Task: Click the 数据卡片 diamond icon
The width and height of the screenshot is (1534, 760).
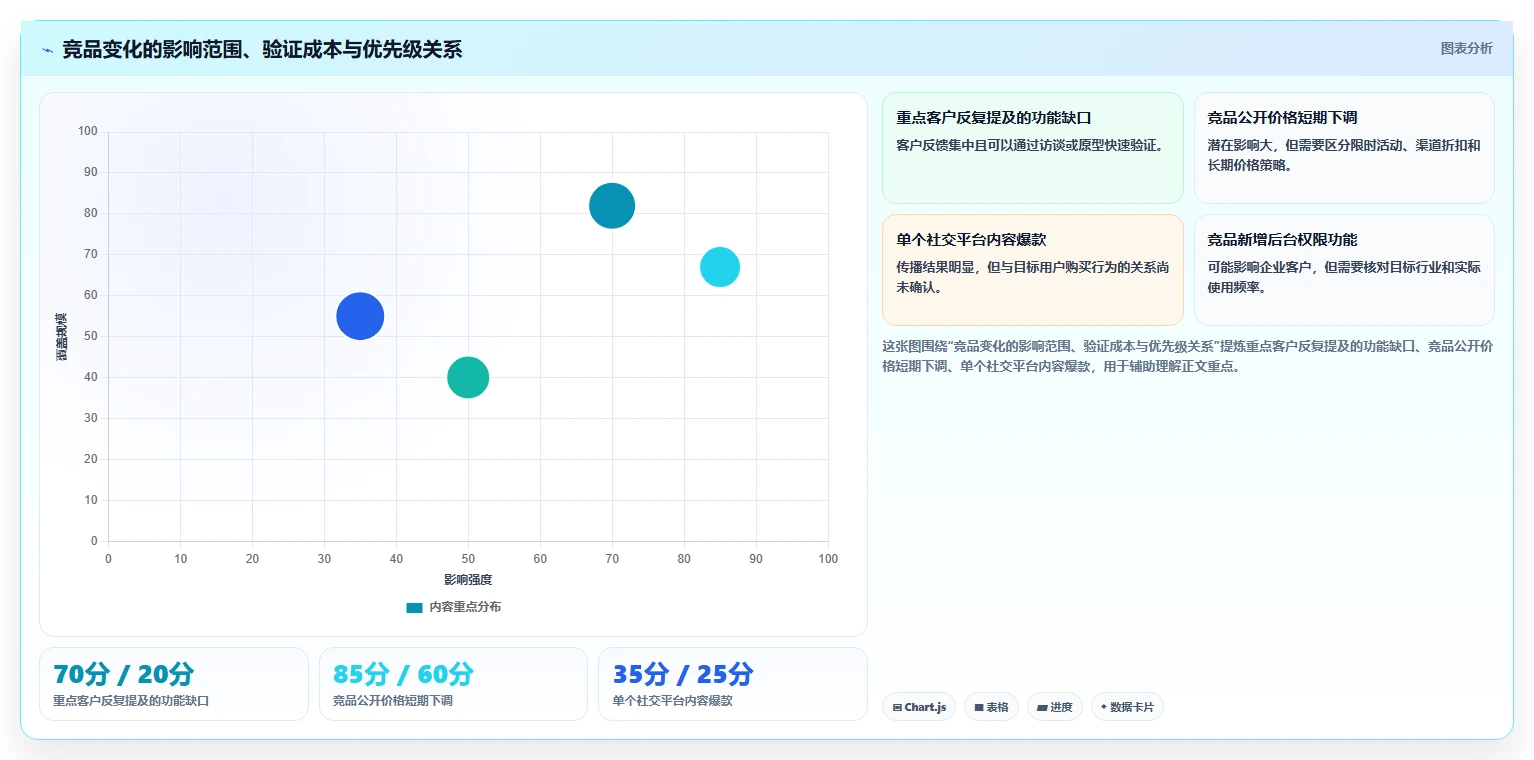Action: [1104, 707]
